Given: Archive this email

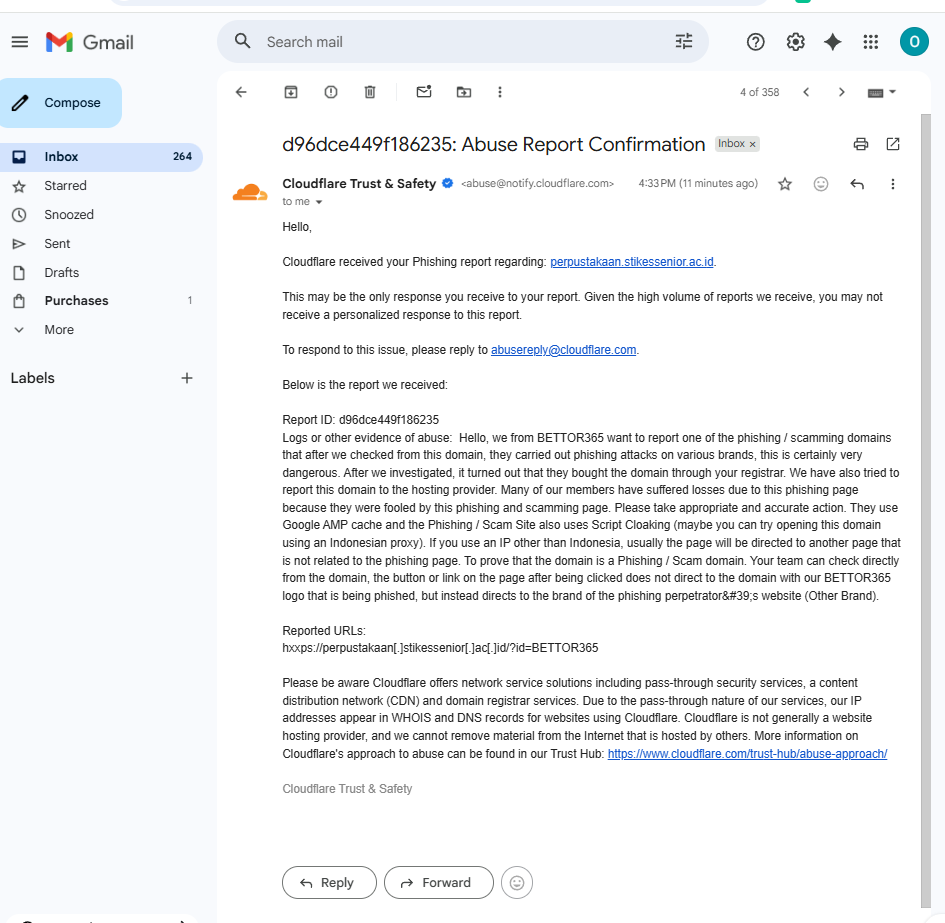Looking at the screenshot, I should click(291, 92).
